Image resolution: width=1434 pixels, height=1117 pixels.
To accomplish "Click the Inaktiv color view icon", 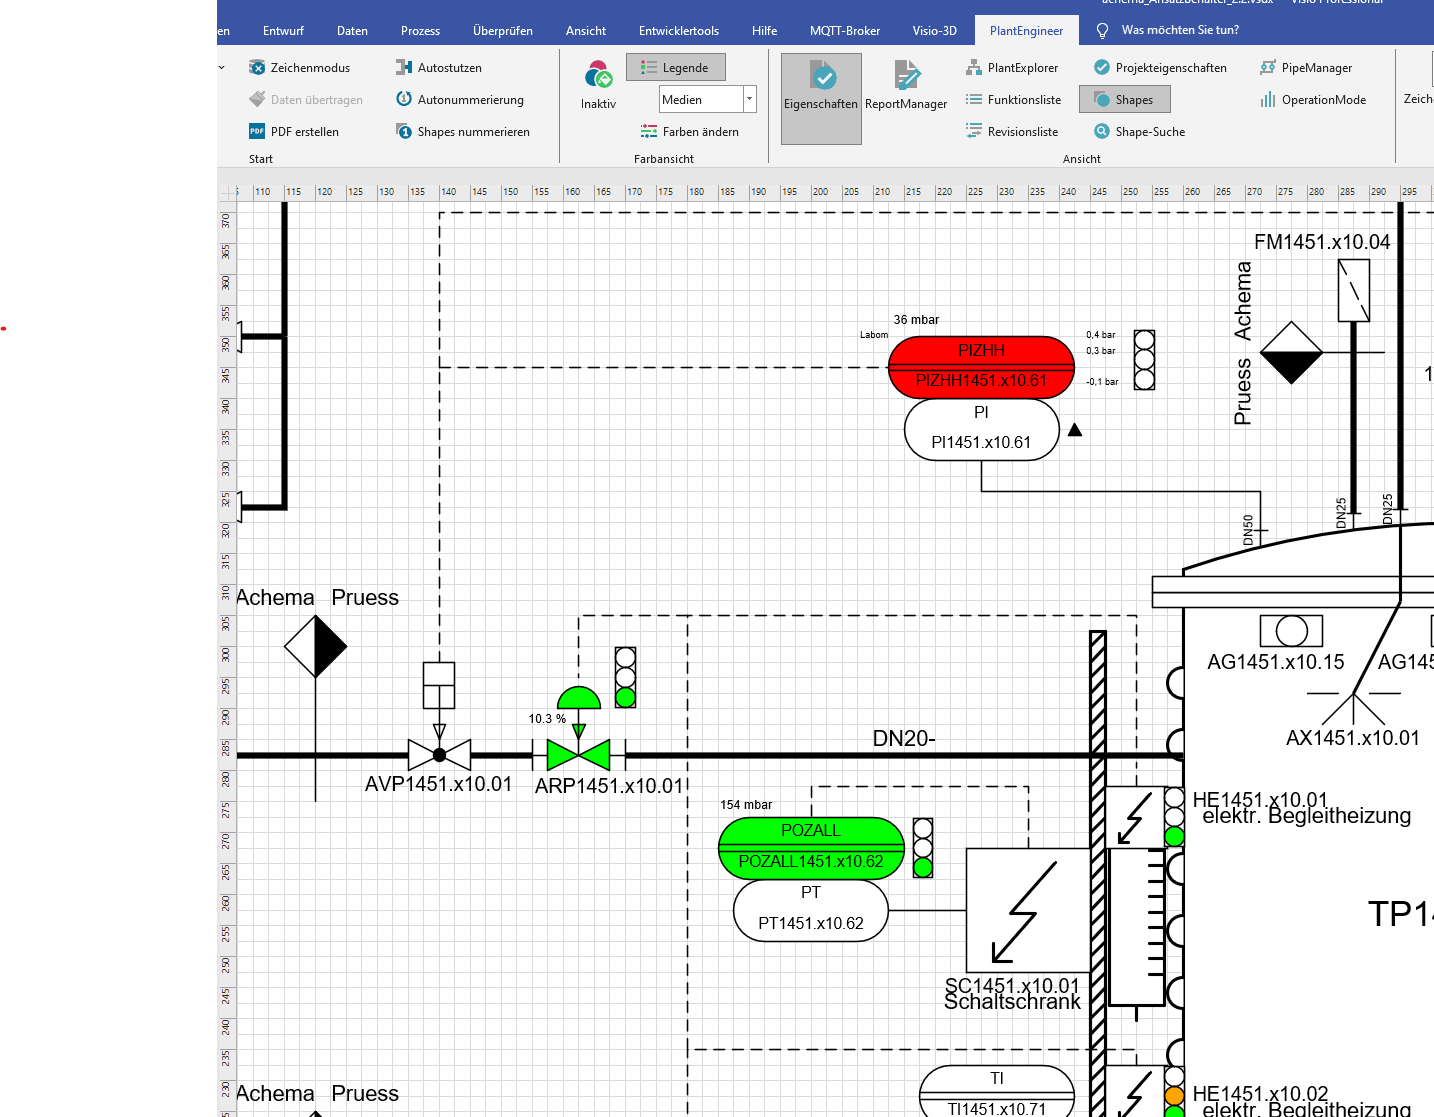I will [598, 75].
